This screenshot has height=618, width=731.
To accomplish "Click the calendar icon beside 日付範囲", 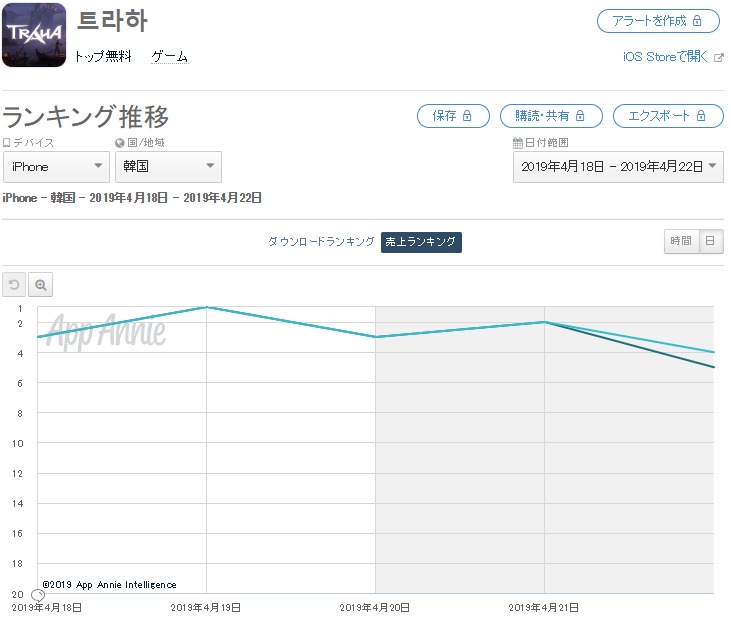I will (x=517, y=143).
